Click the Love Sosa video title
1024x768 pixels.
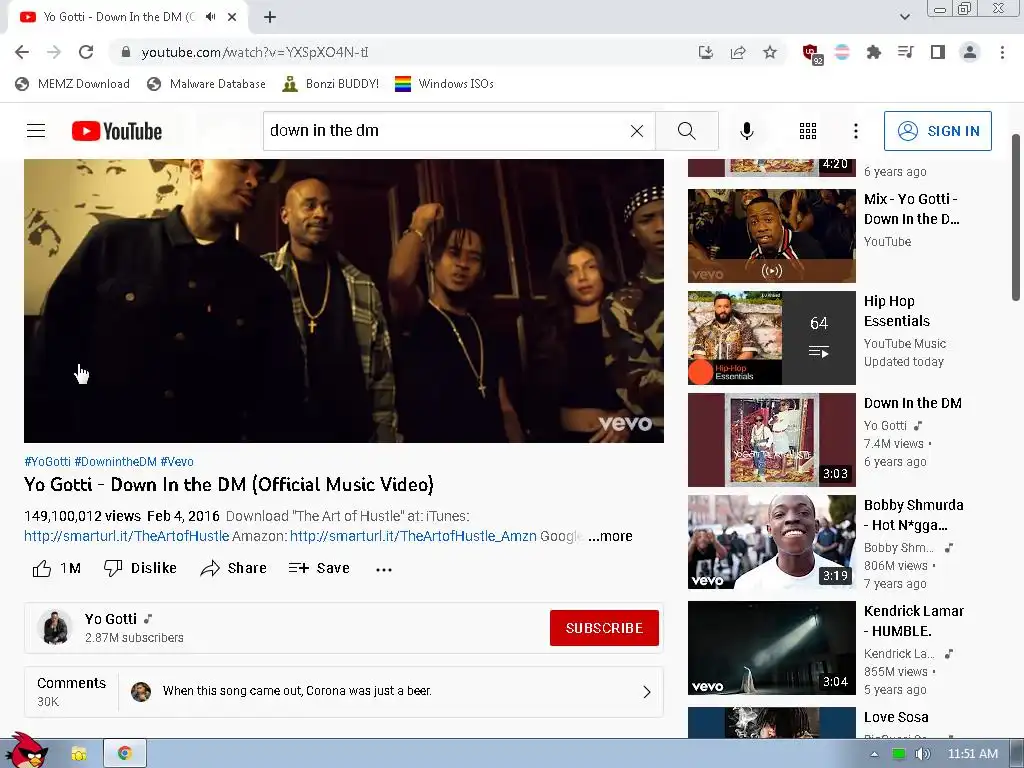[x=896, y=717]
